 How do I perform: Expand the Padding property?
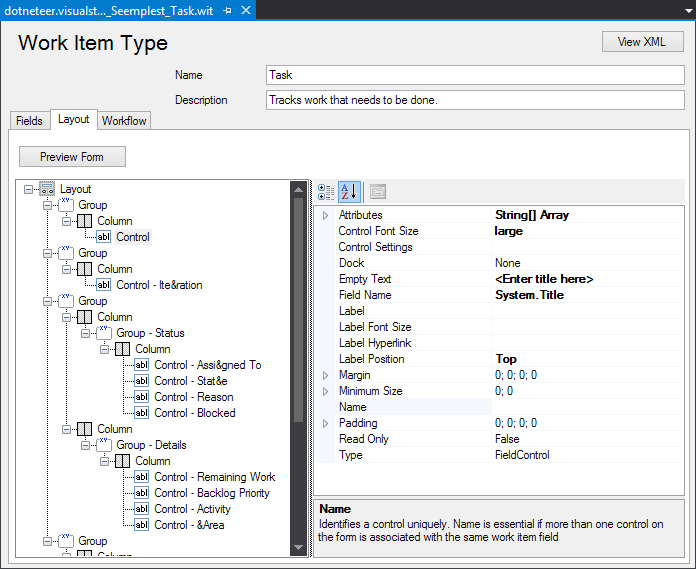[x=325, y=423]
